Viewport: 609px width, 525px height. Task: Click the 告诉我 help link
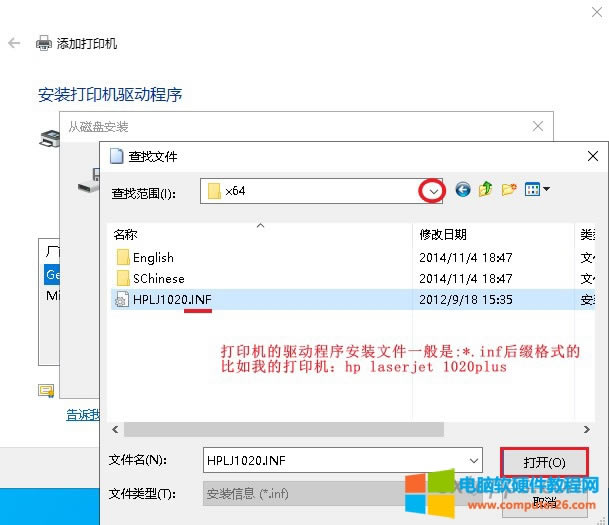82,415
